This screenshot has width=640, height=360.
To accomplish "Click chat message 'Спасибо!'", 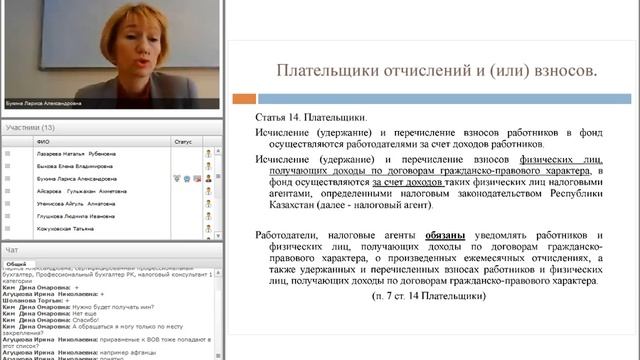I will 85,320.
